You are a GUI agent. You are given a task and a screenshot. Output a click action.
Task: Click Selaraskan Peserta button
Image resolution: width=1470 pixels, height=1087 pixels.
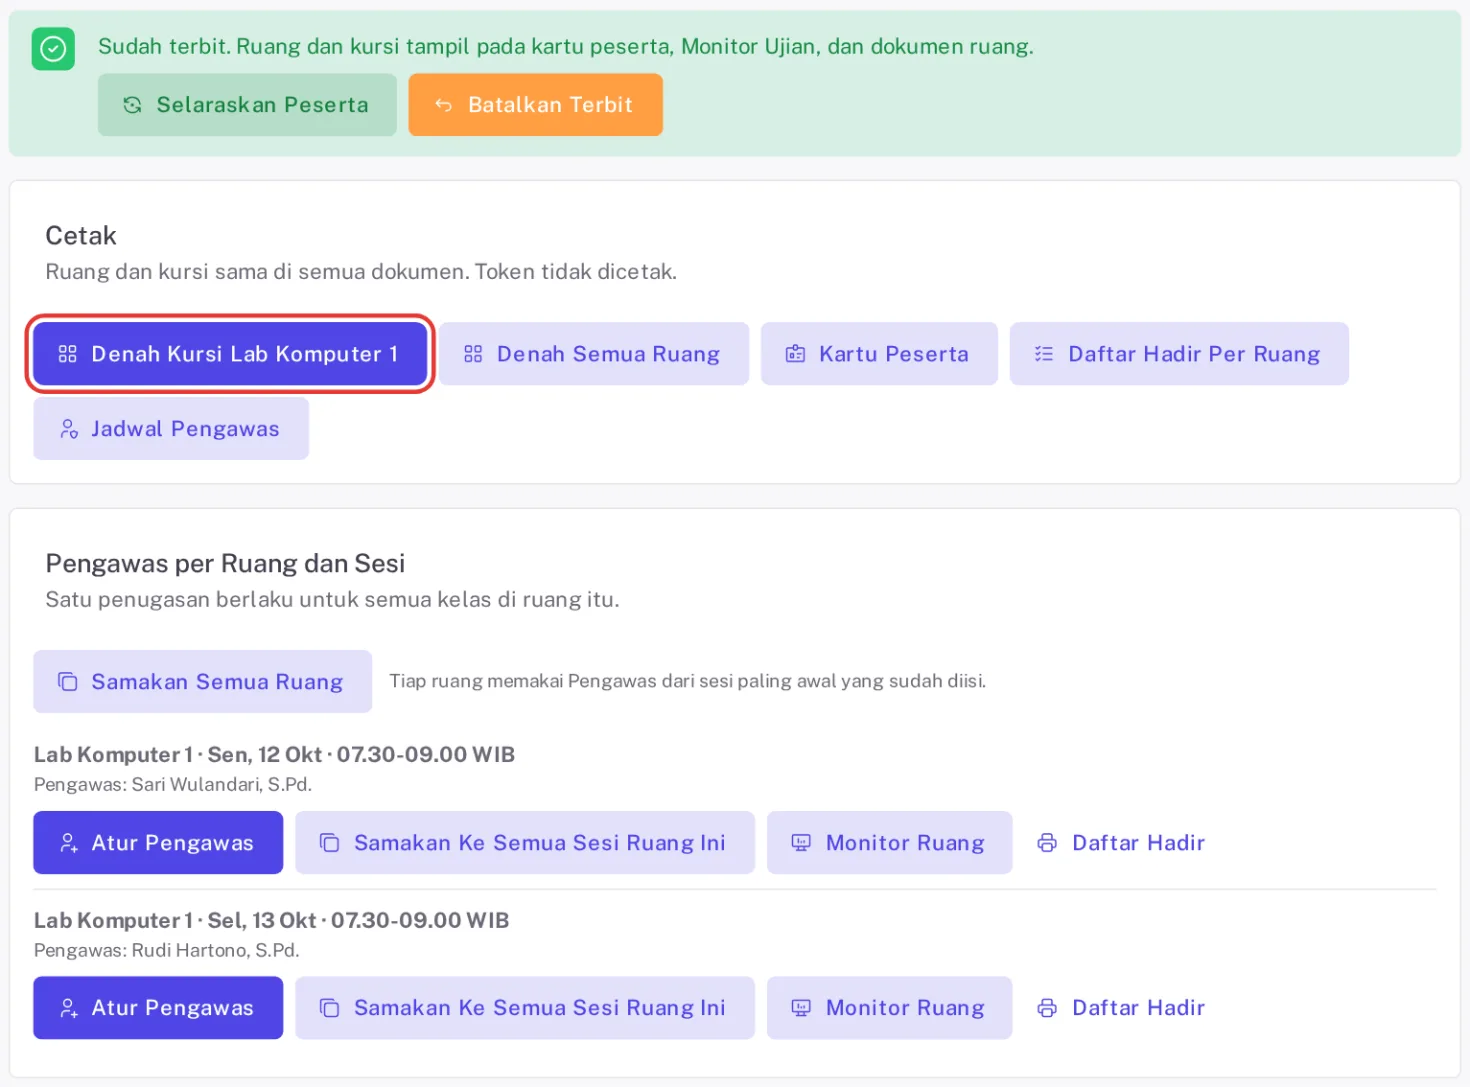247,105
